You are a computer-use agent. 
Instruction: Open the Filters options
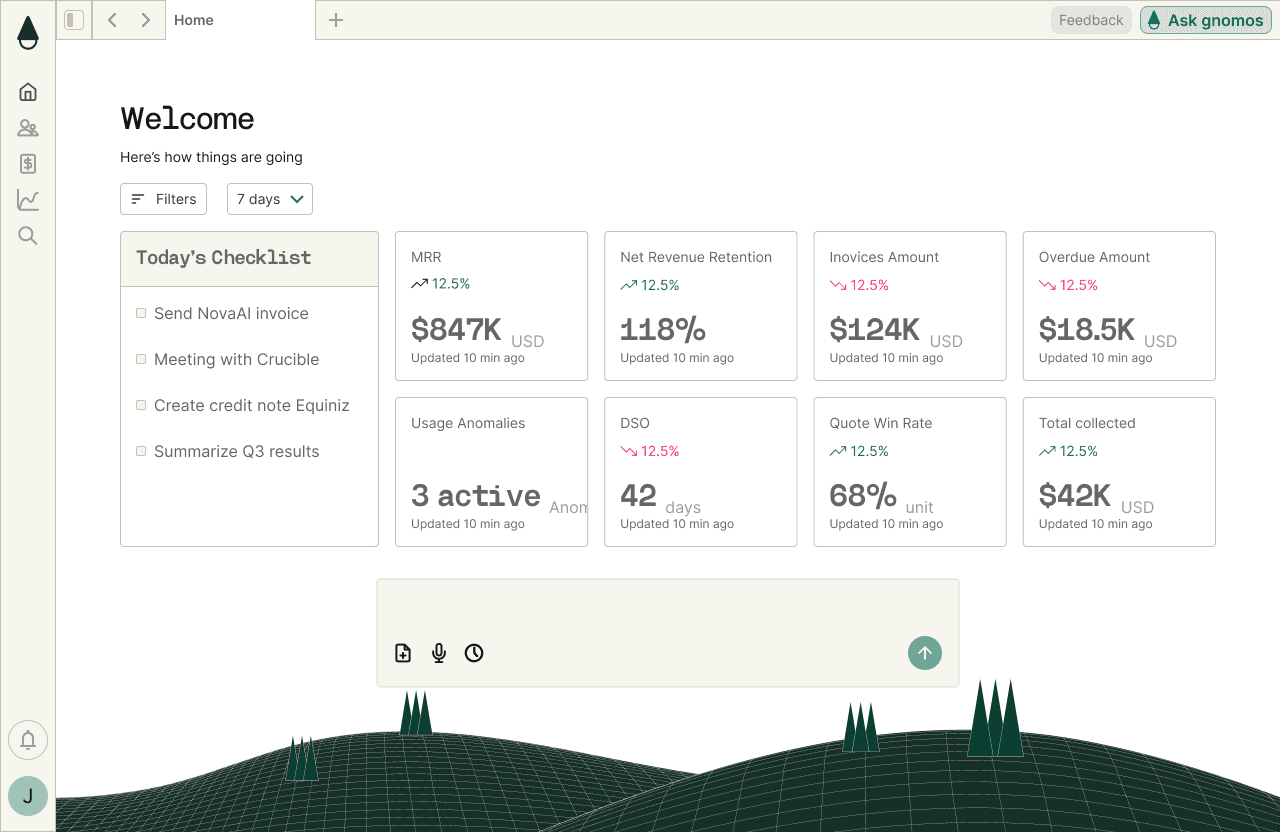[163, 199]
